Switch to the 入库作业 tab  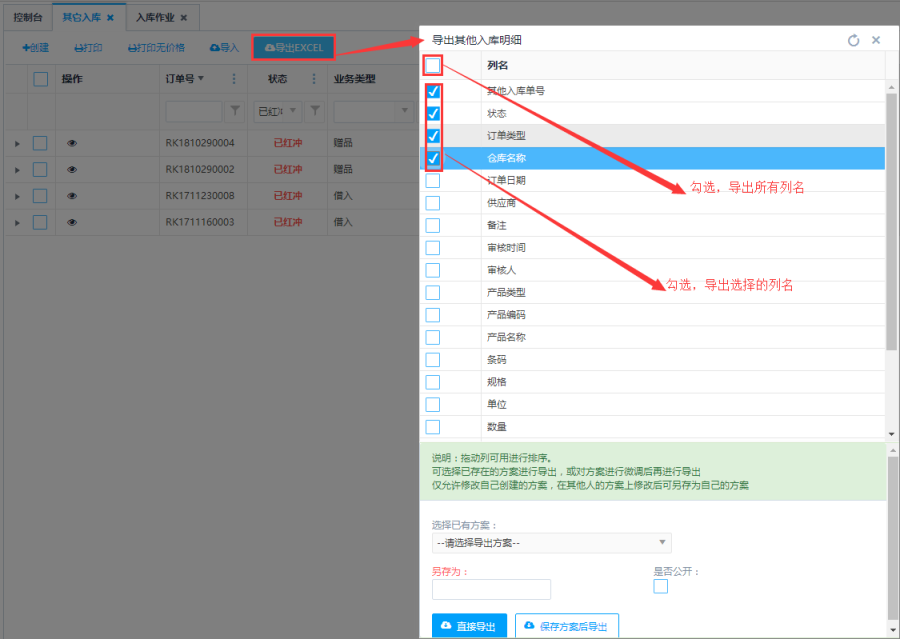(x=156, y=18)
